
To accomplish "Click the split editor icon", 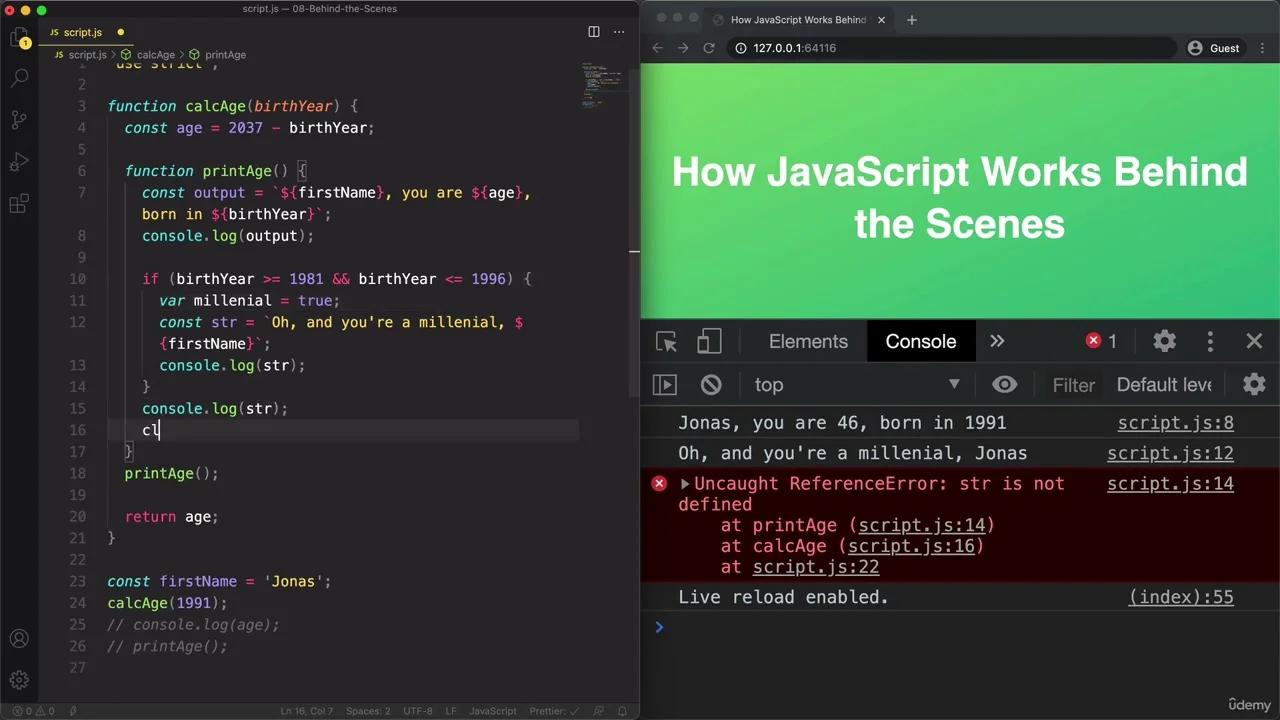I will [594, 32].
